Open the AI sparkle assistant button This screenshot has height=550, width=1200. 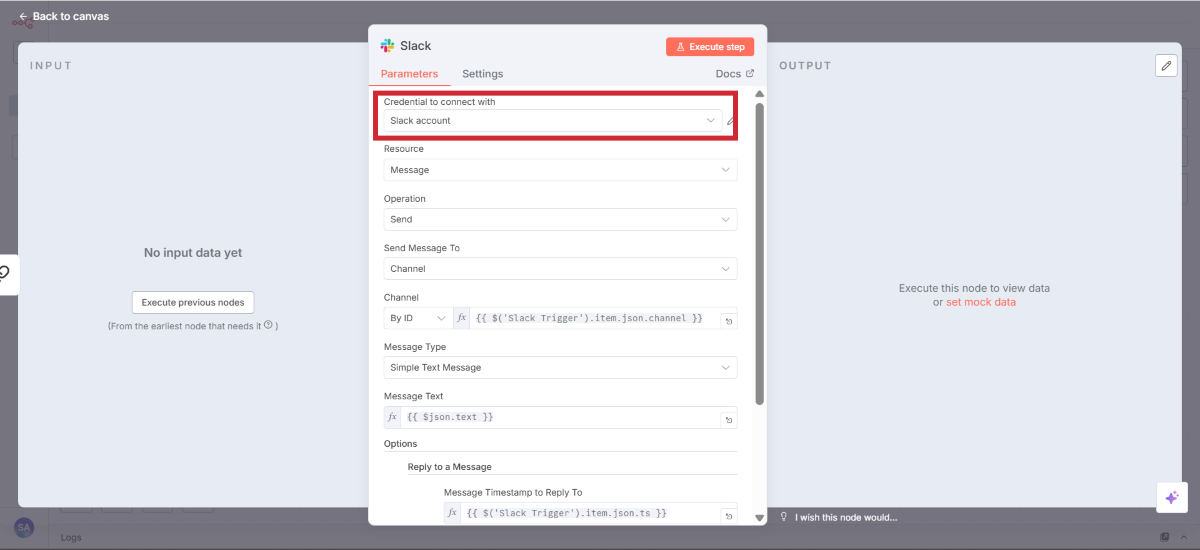pyautogui.click(x=1171, y=497)
